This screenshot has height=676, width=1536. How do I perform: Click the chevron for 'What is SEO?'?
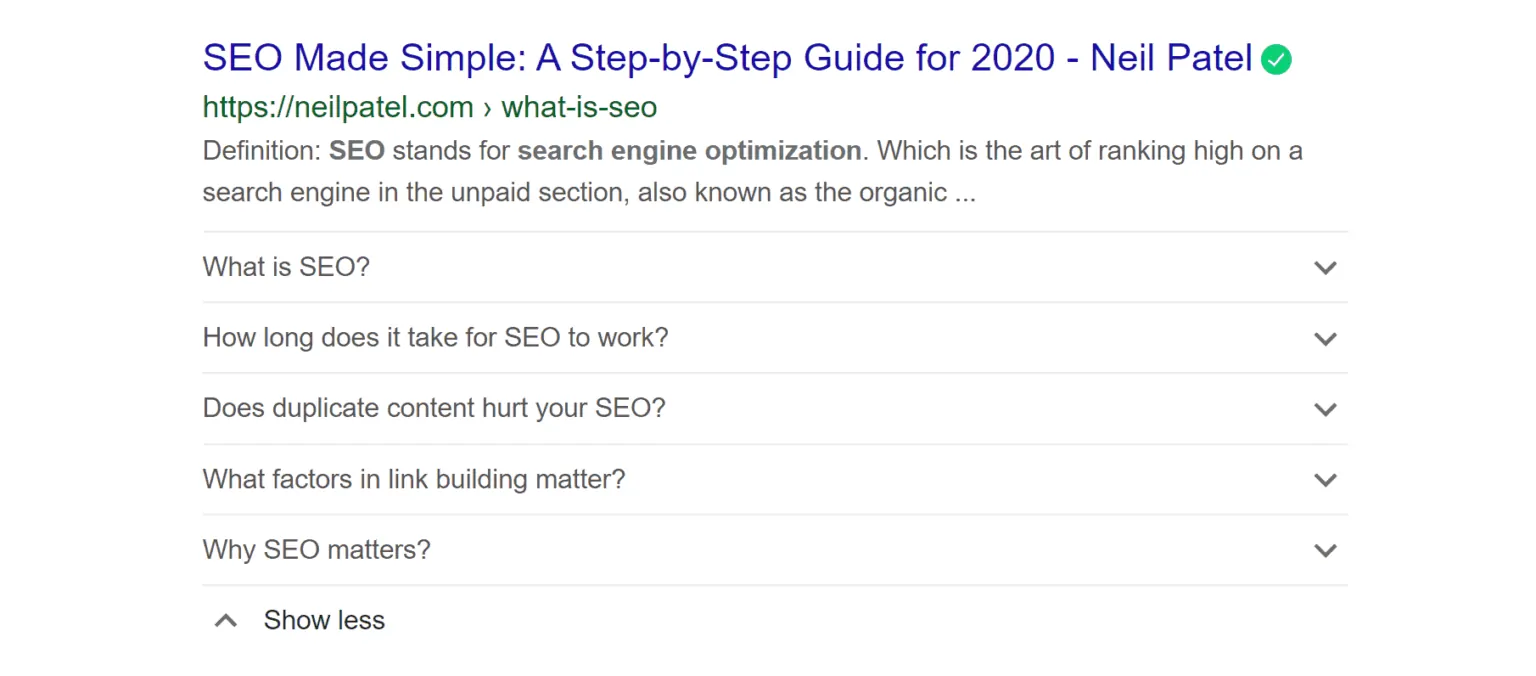(1325, 268)
